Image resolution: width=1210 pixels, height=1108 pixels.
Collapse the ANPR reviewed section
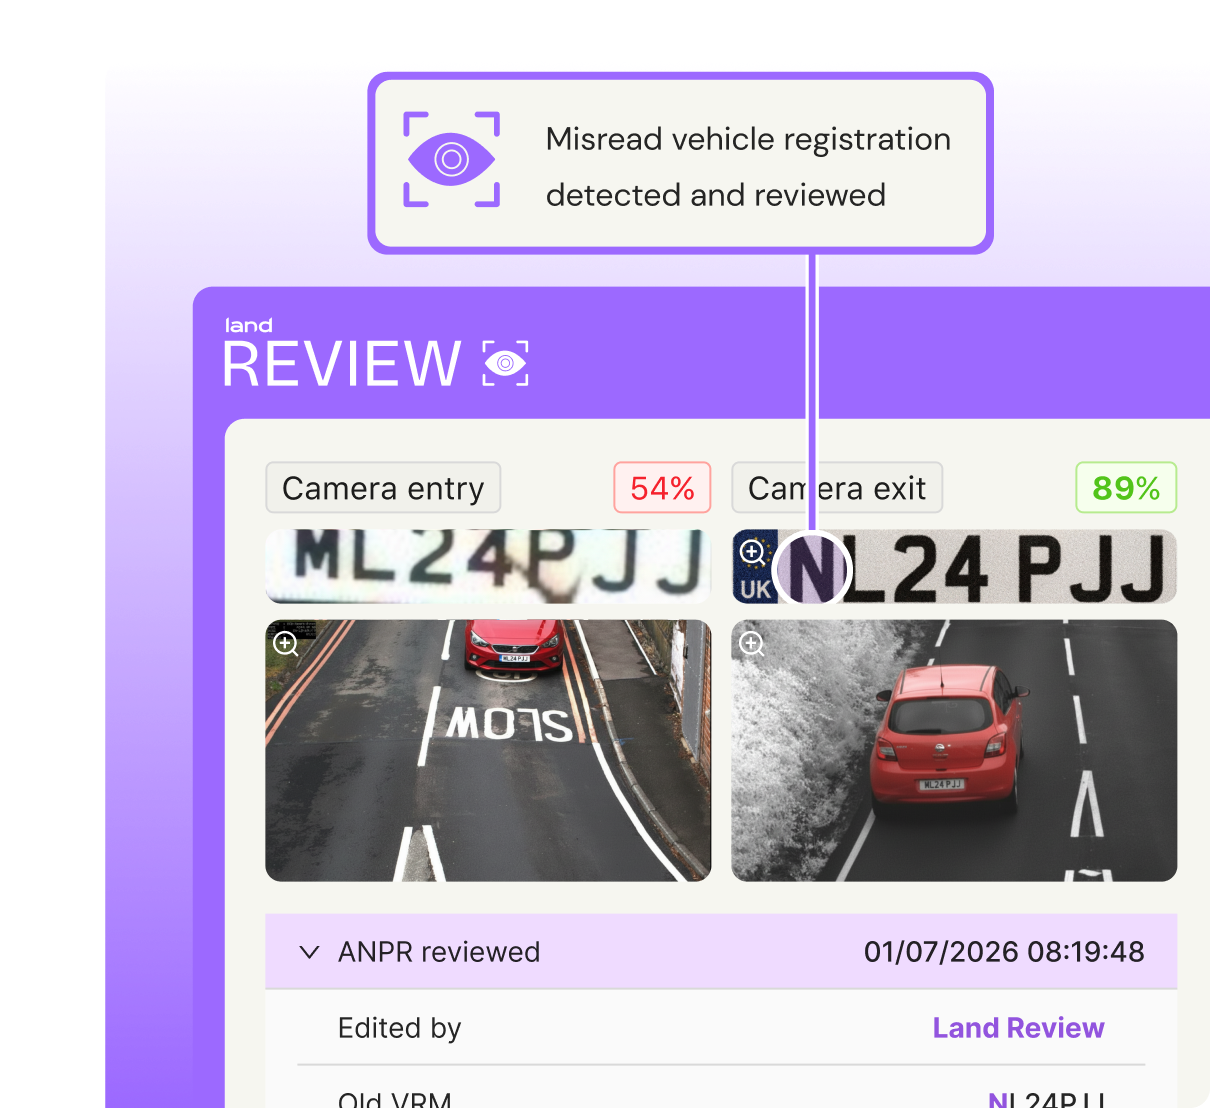310,952
